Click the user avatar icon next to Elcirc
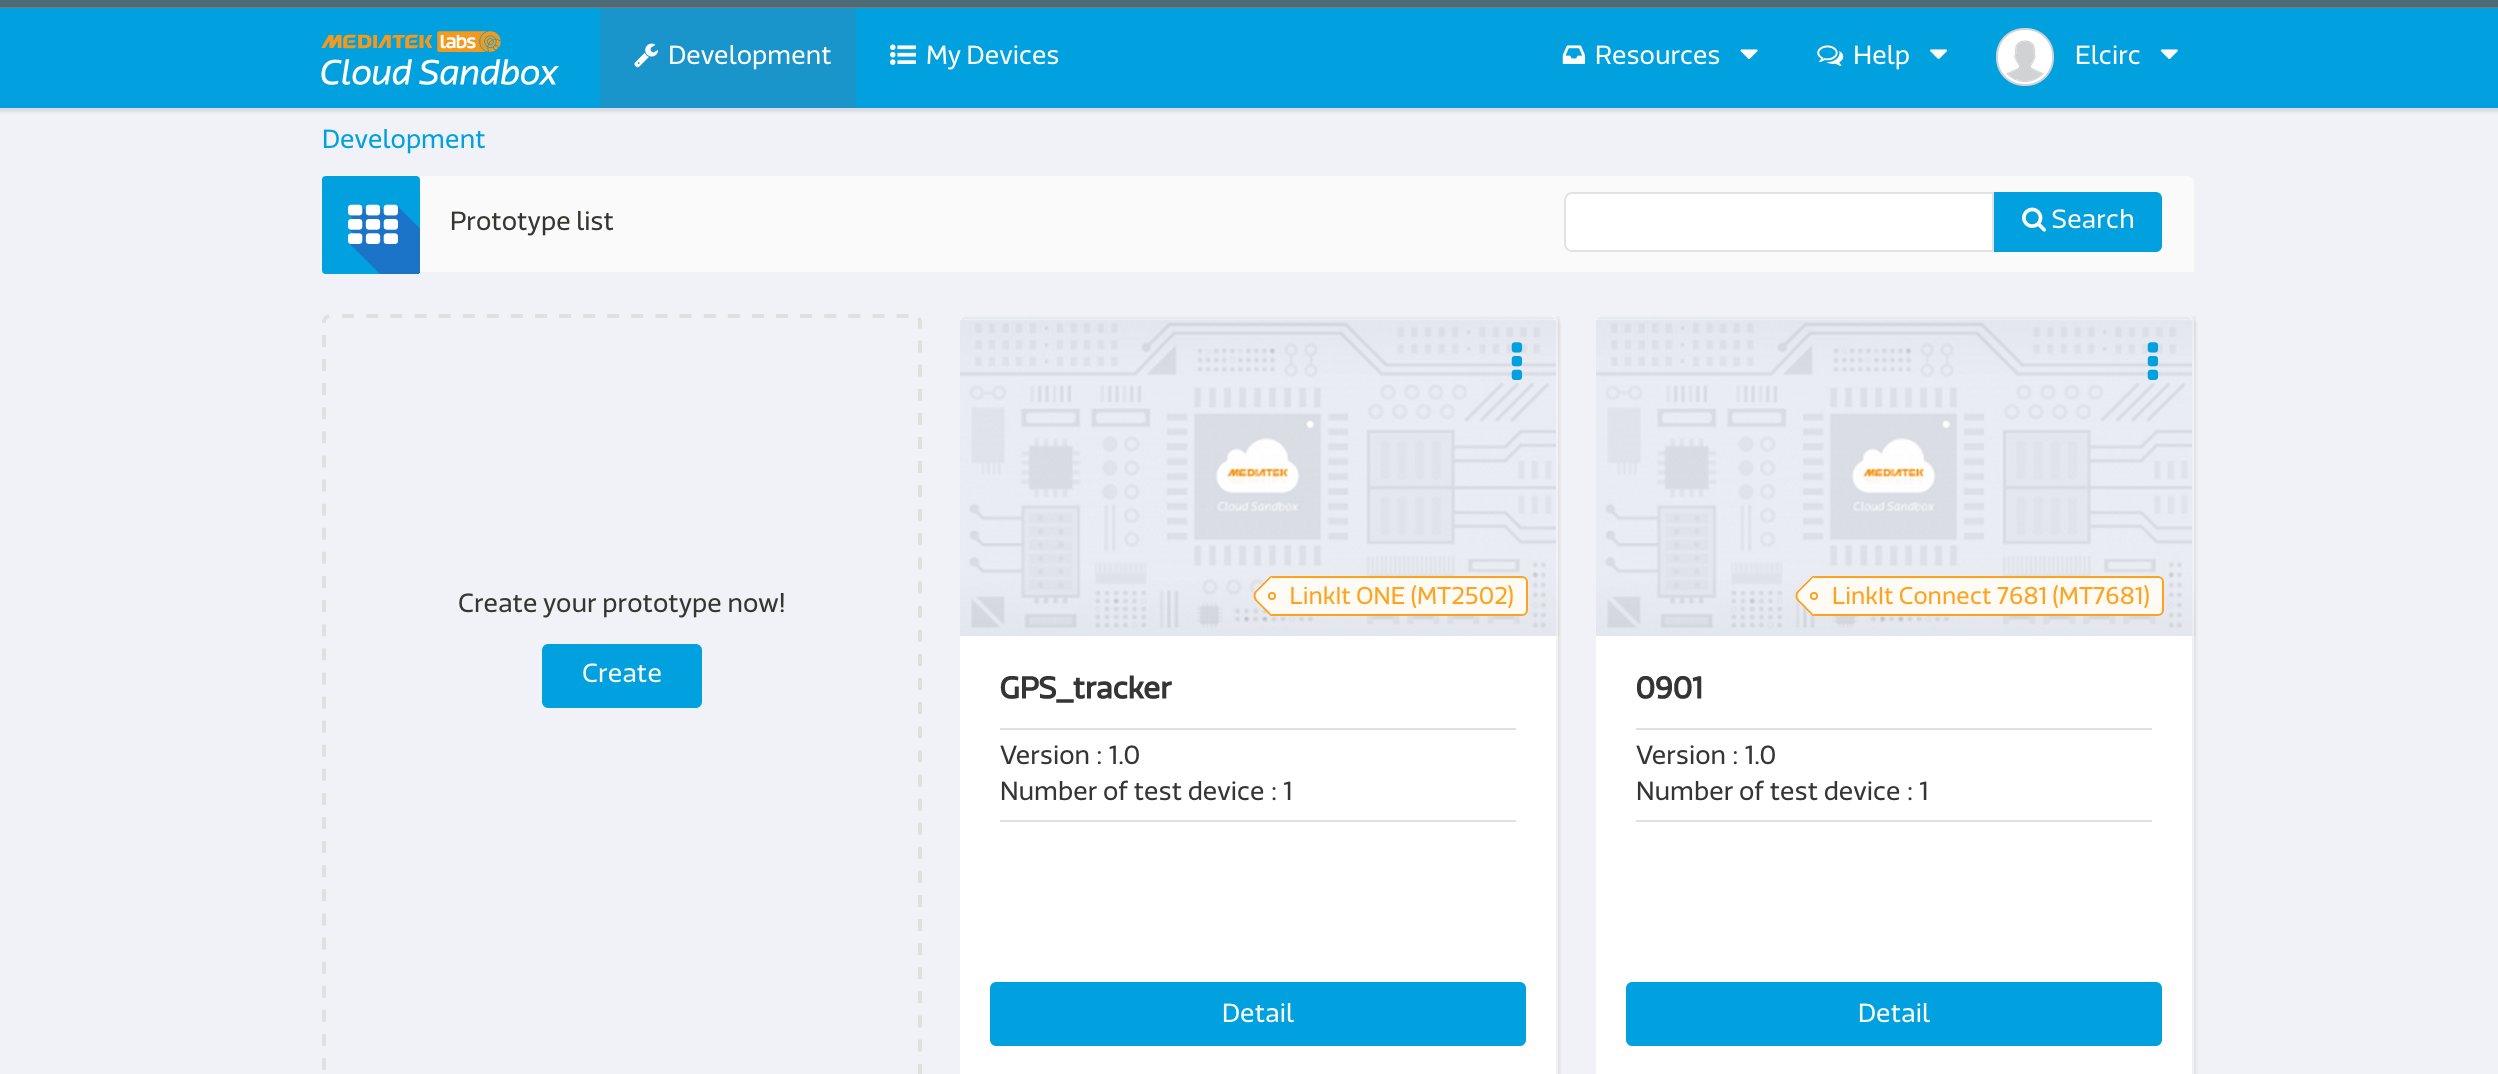The height and width of the screenshot is (1074, 2498). point(2024,57)
